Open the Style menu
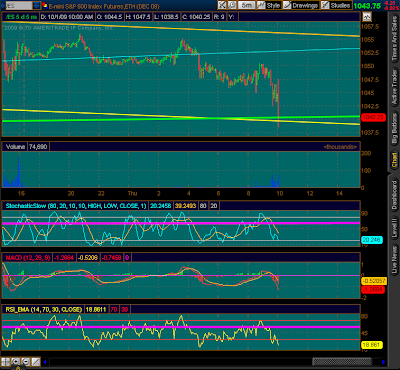400x370 pixels. (x=269, y=5)
